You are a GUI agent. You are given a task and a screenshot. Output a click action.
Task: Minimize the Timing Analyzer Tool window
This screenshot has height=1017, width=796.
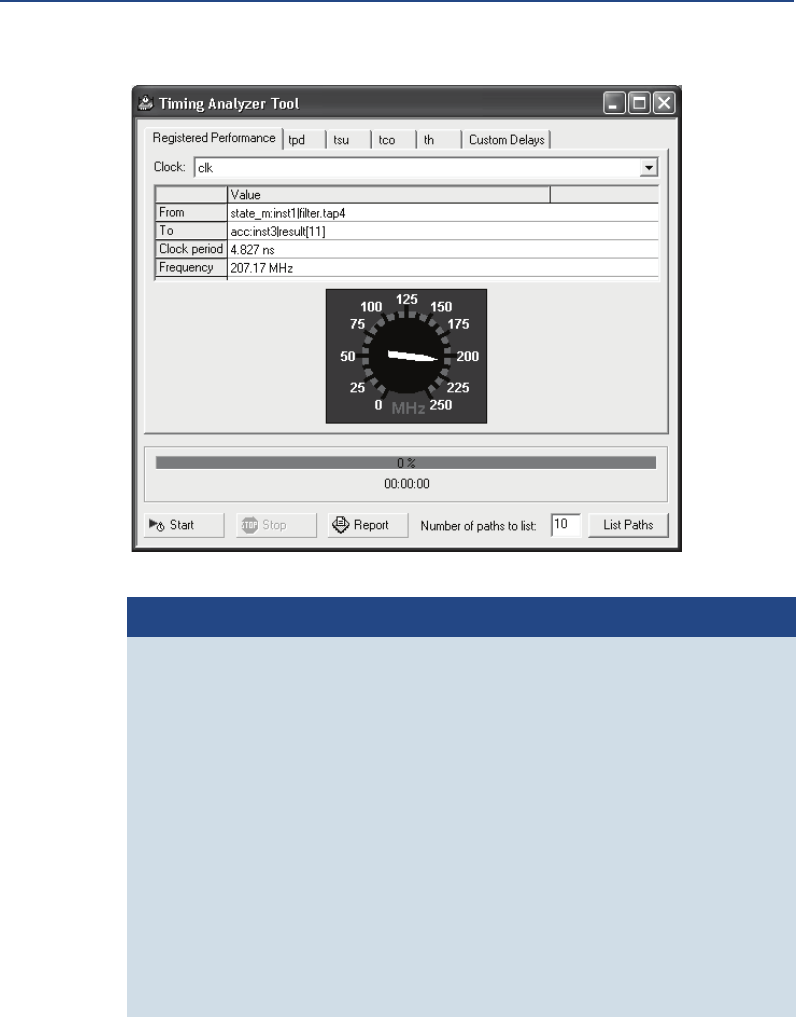(614, 102)
